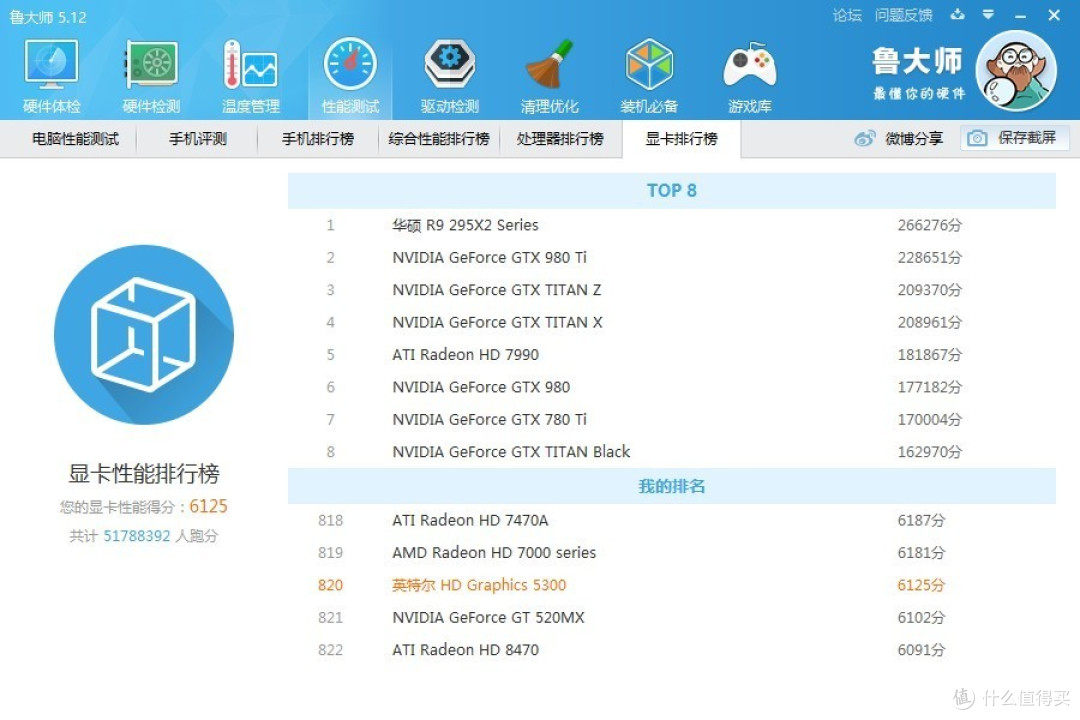The width and height of the screenshot is (1080, 720).
Task: Open the 问题反馈 feedback link
Action: 904,15
